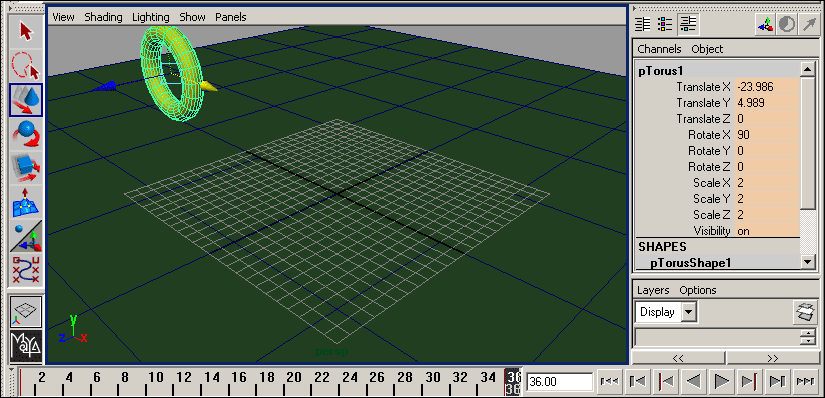Viewport: 825px width, 398px height.
Task: Click the << panel scroll button
Action: (x=678, y=358)
